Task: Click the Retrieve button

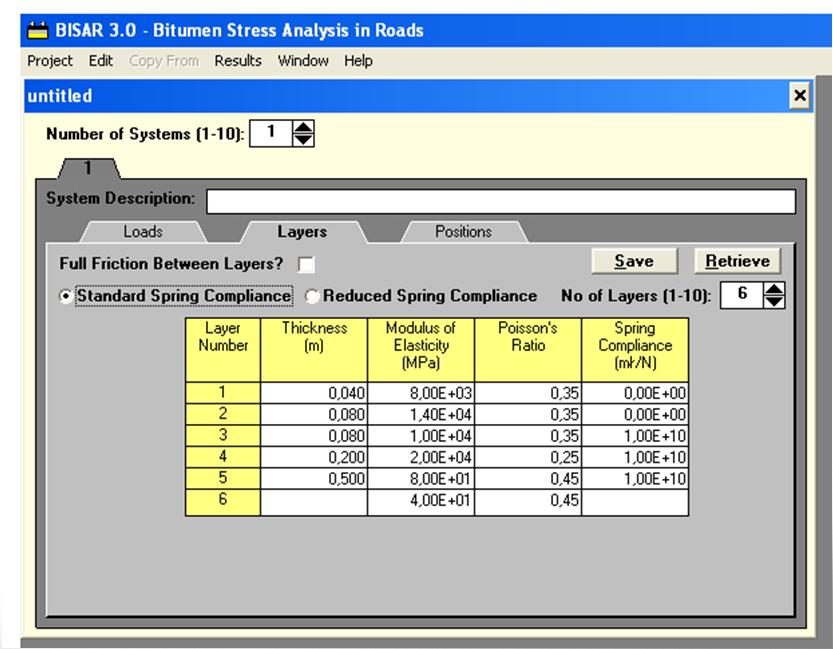Action: 737,261
